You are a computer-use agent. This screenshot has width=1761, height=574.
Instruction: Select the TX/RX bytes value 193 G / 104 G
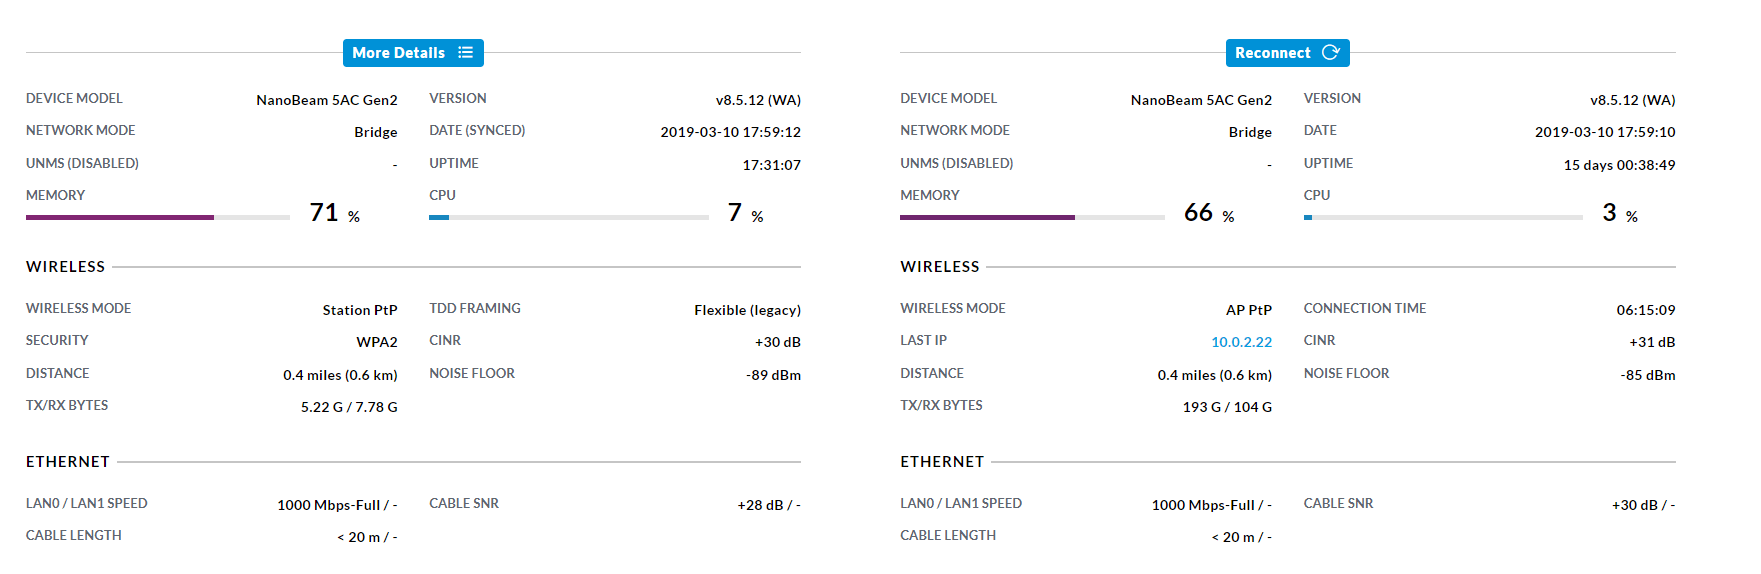[1227, 407]
